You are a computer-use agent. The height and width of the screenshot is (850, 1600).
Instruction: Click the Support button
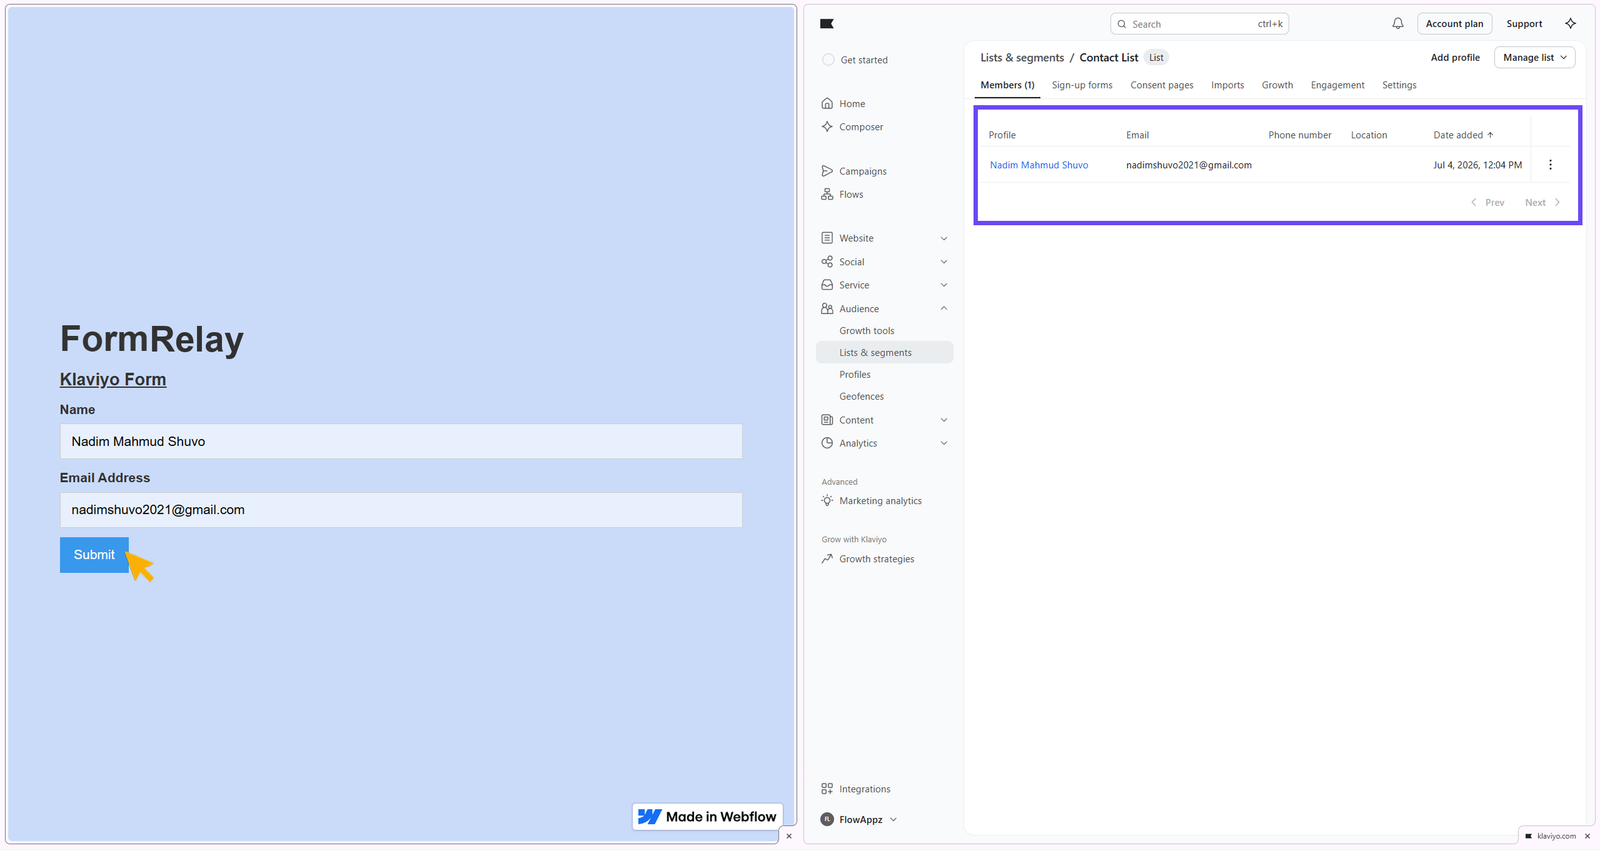click(x=1524, y=23)
